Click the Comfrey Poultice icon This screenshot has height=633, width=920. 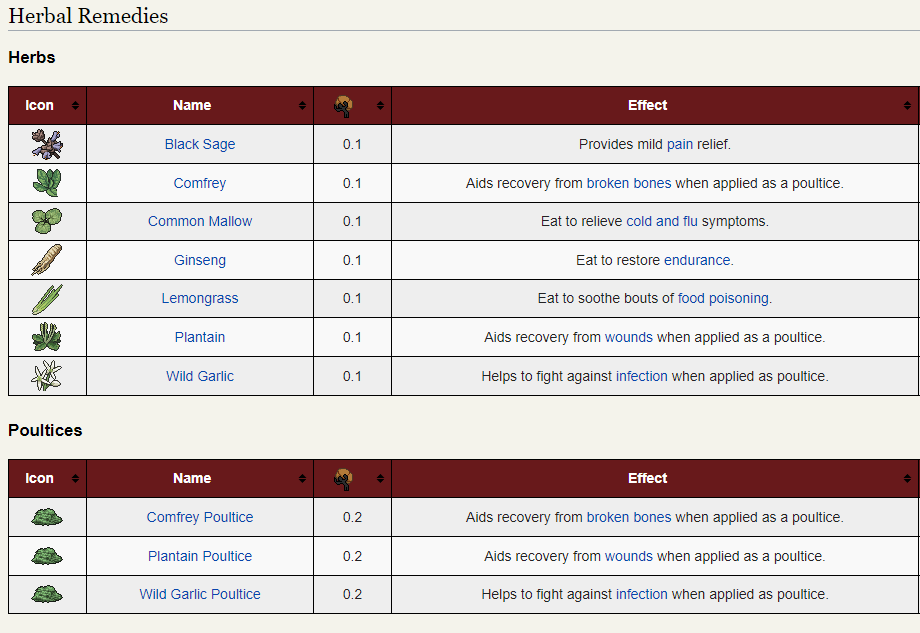[x=47, y=517]
